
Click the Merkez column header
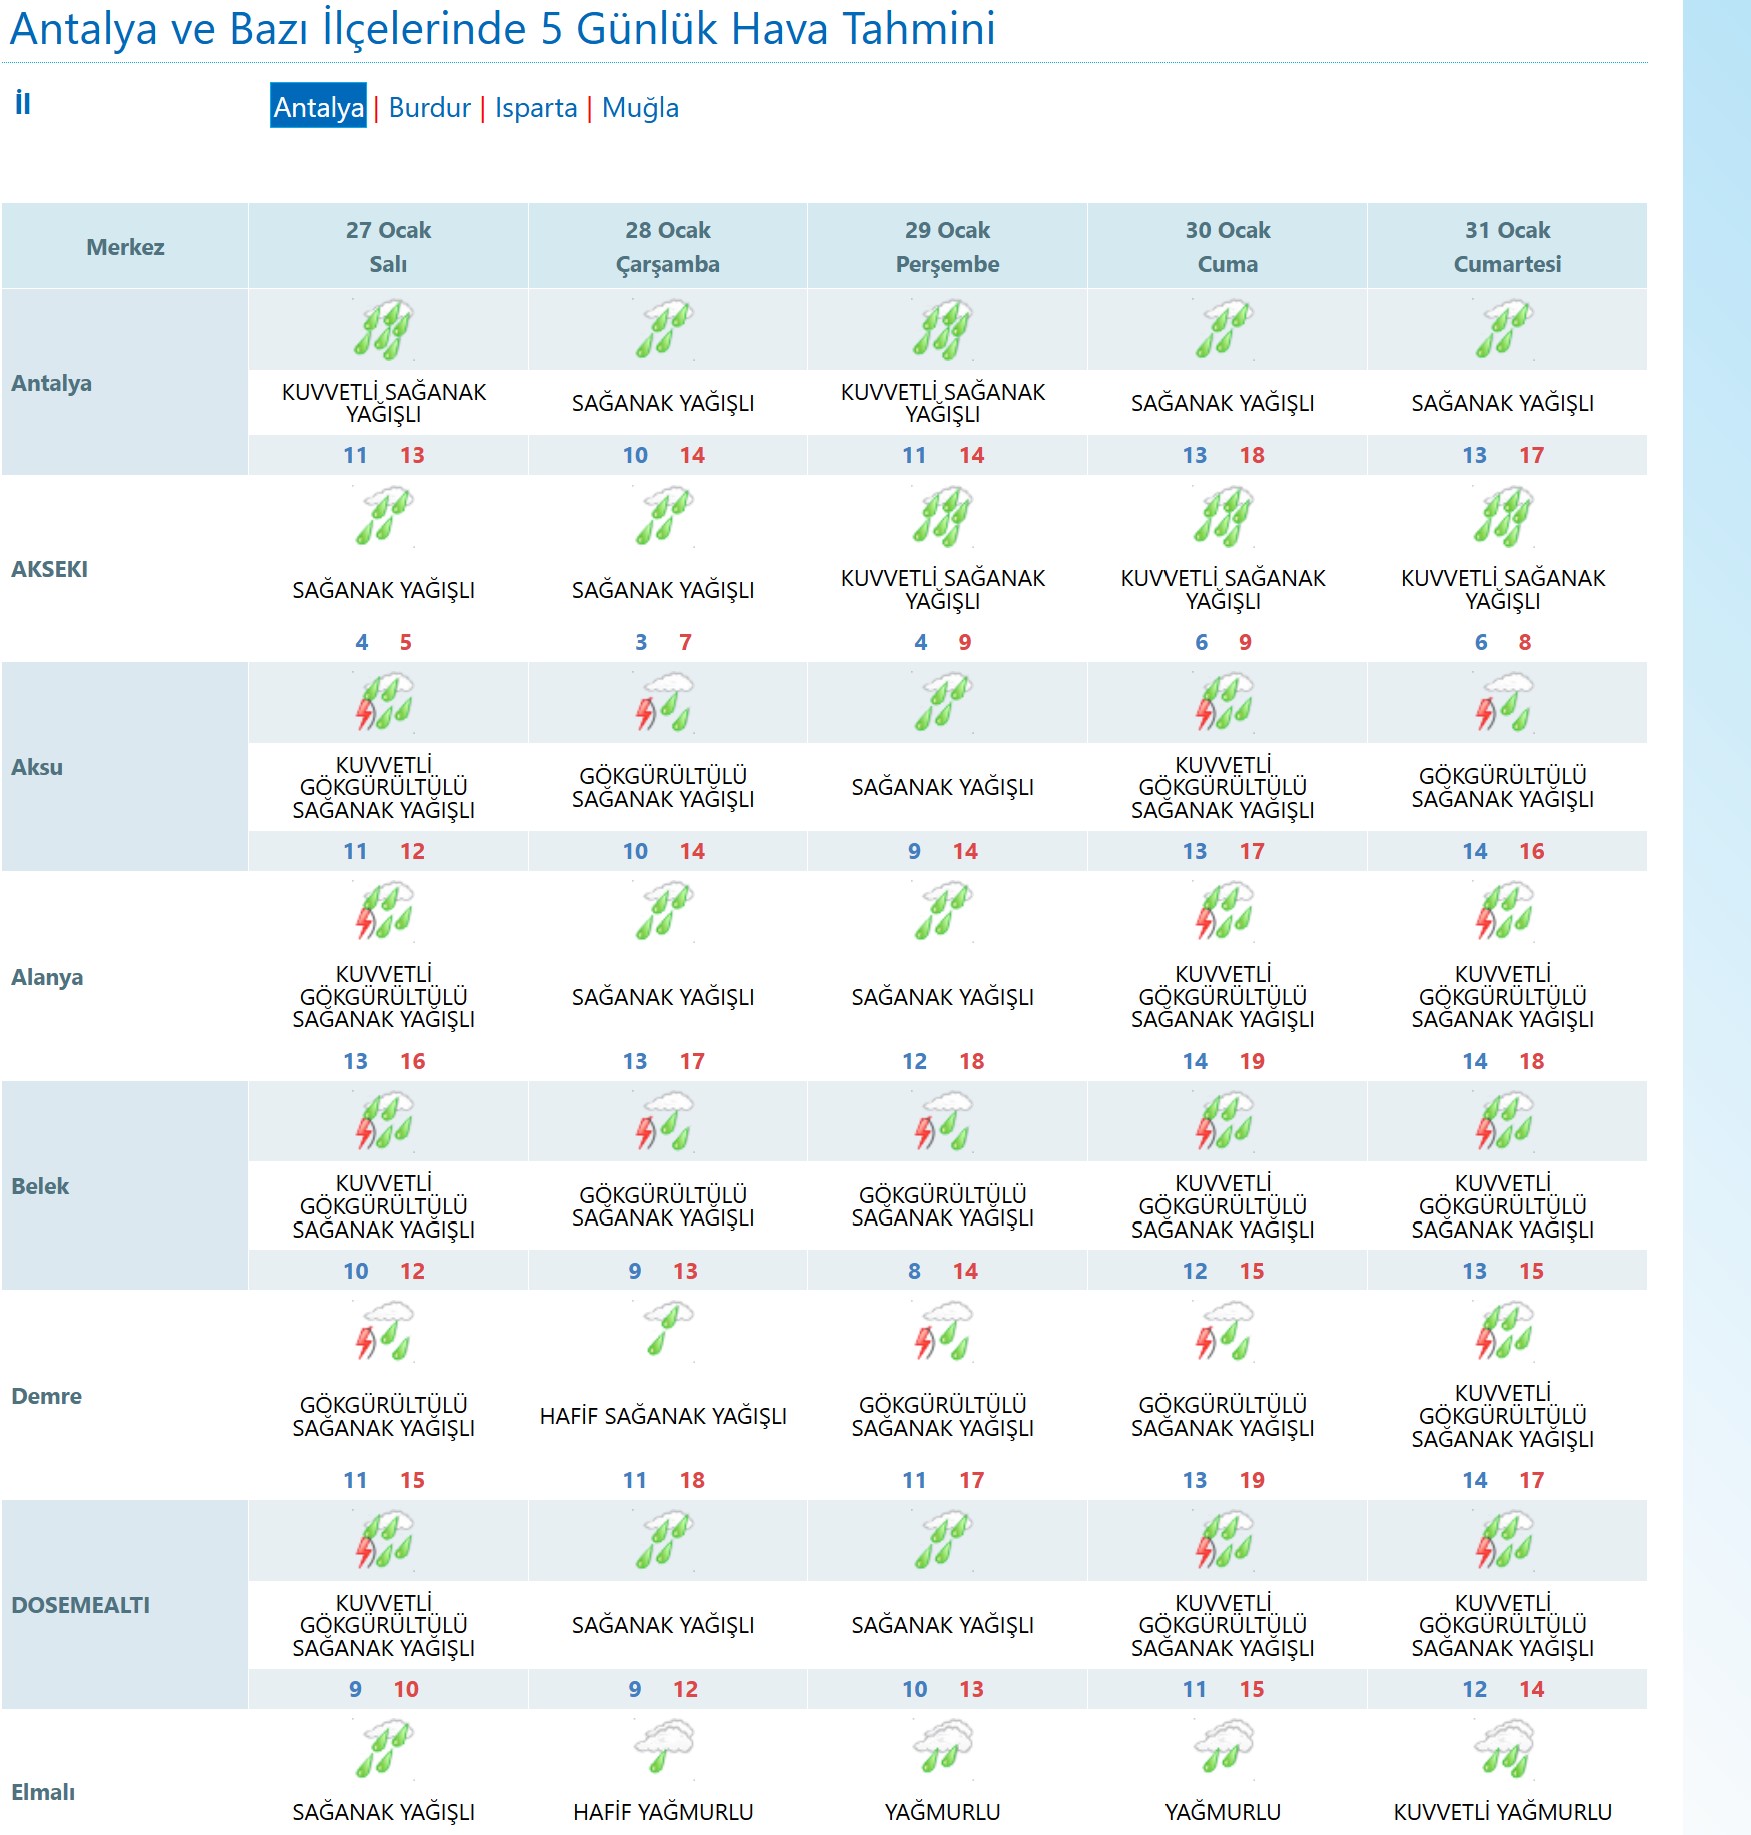pyautogui.click(x=125, y=247)
